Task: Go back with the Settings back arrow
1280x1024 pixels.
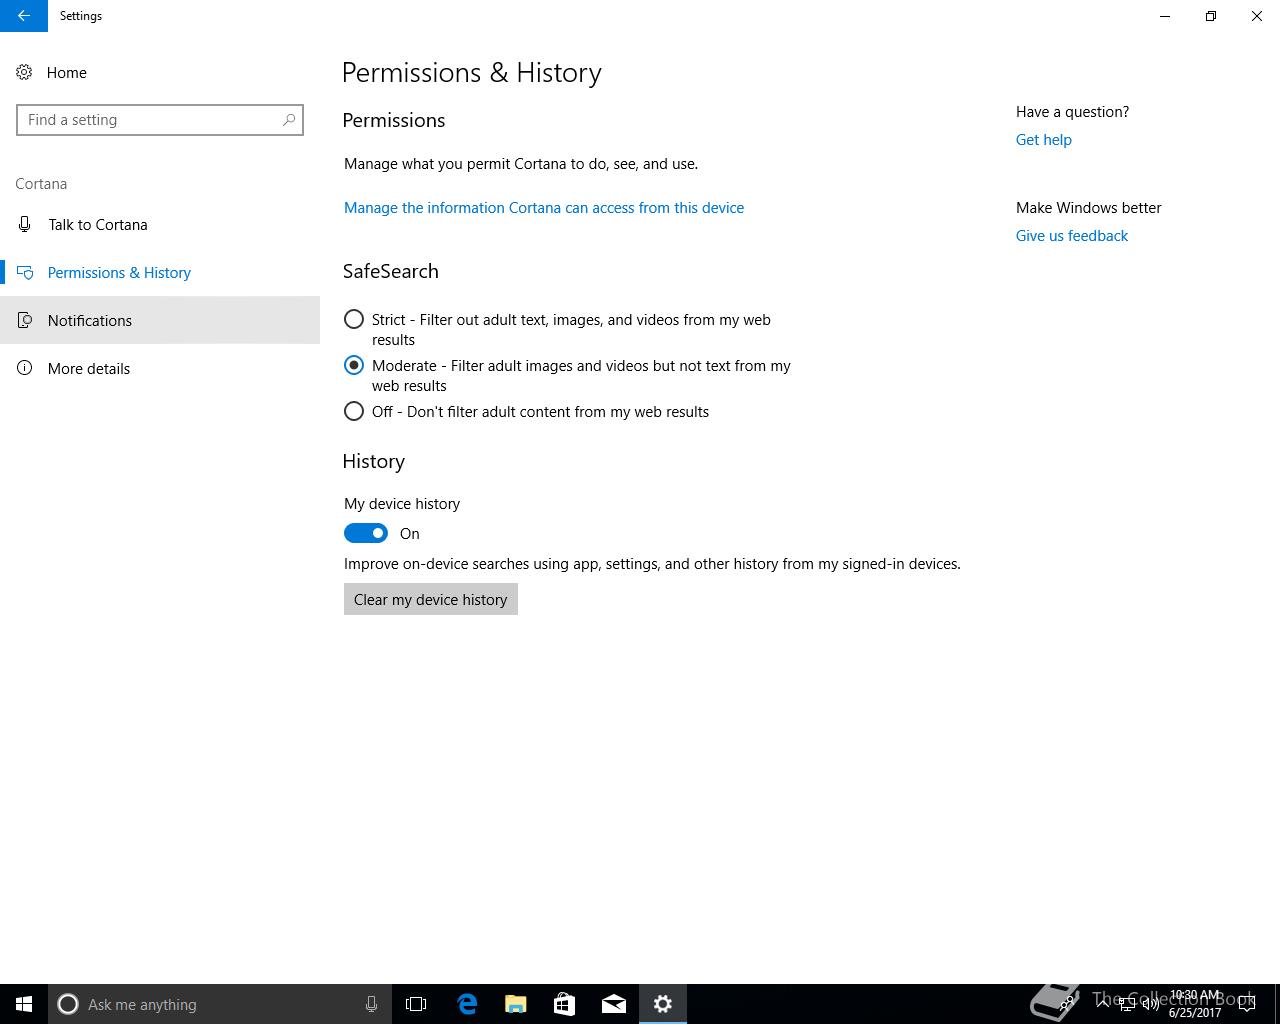Action: tap(24, 16)
